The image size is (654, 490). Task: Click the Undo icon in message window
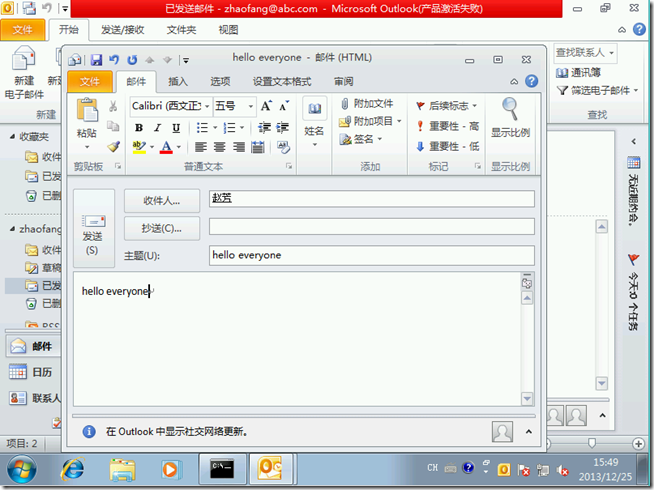point(114,60)
